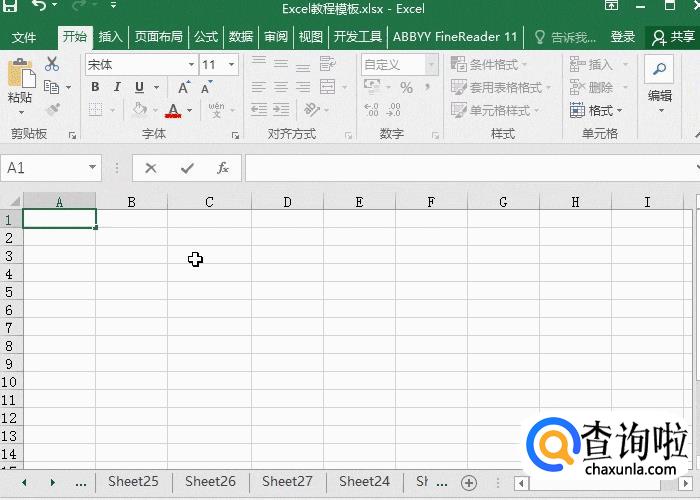Click the top align icon
Screen dimensions: 700x500
pos(259,63)
